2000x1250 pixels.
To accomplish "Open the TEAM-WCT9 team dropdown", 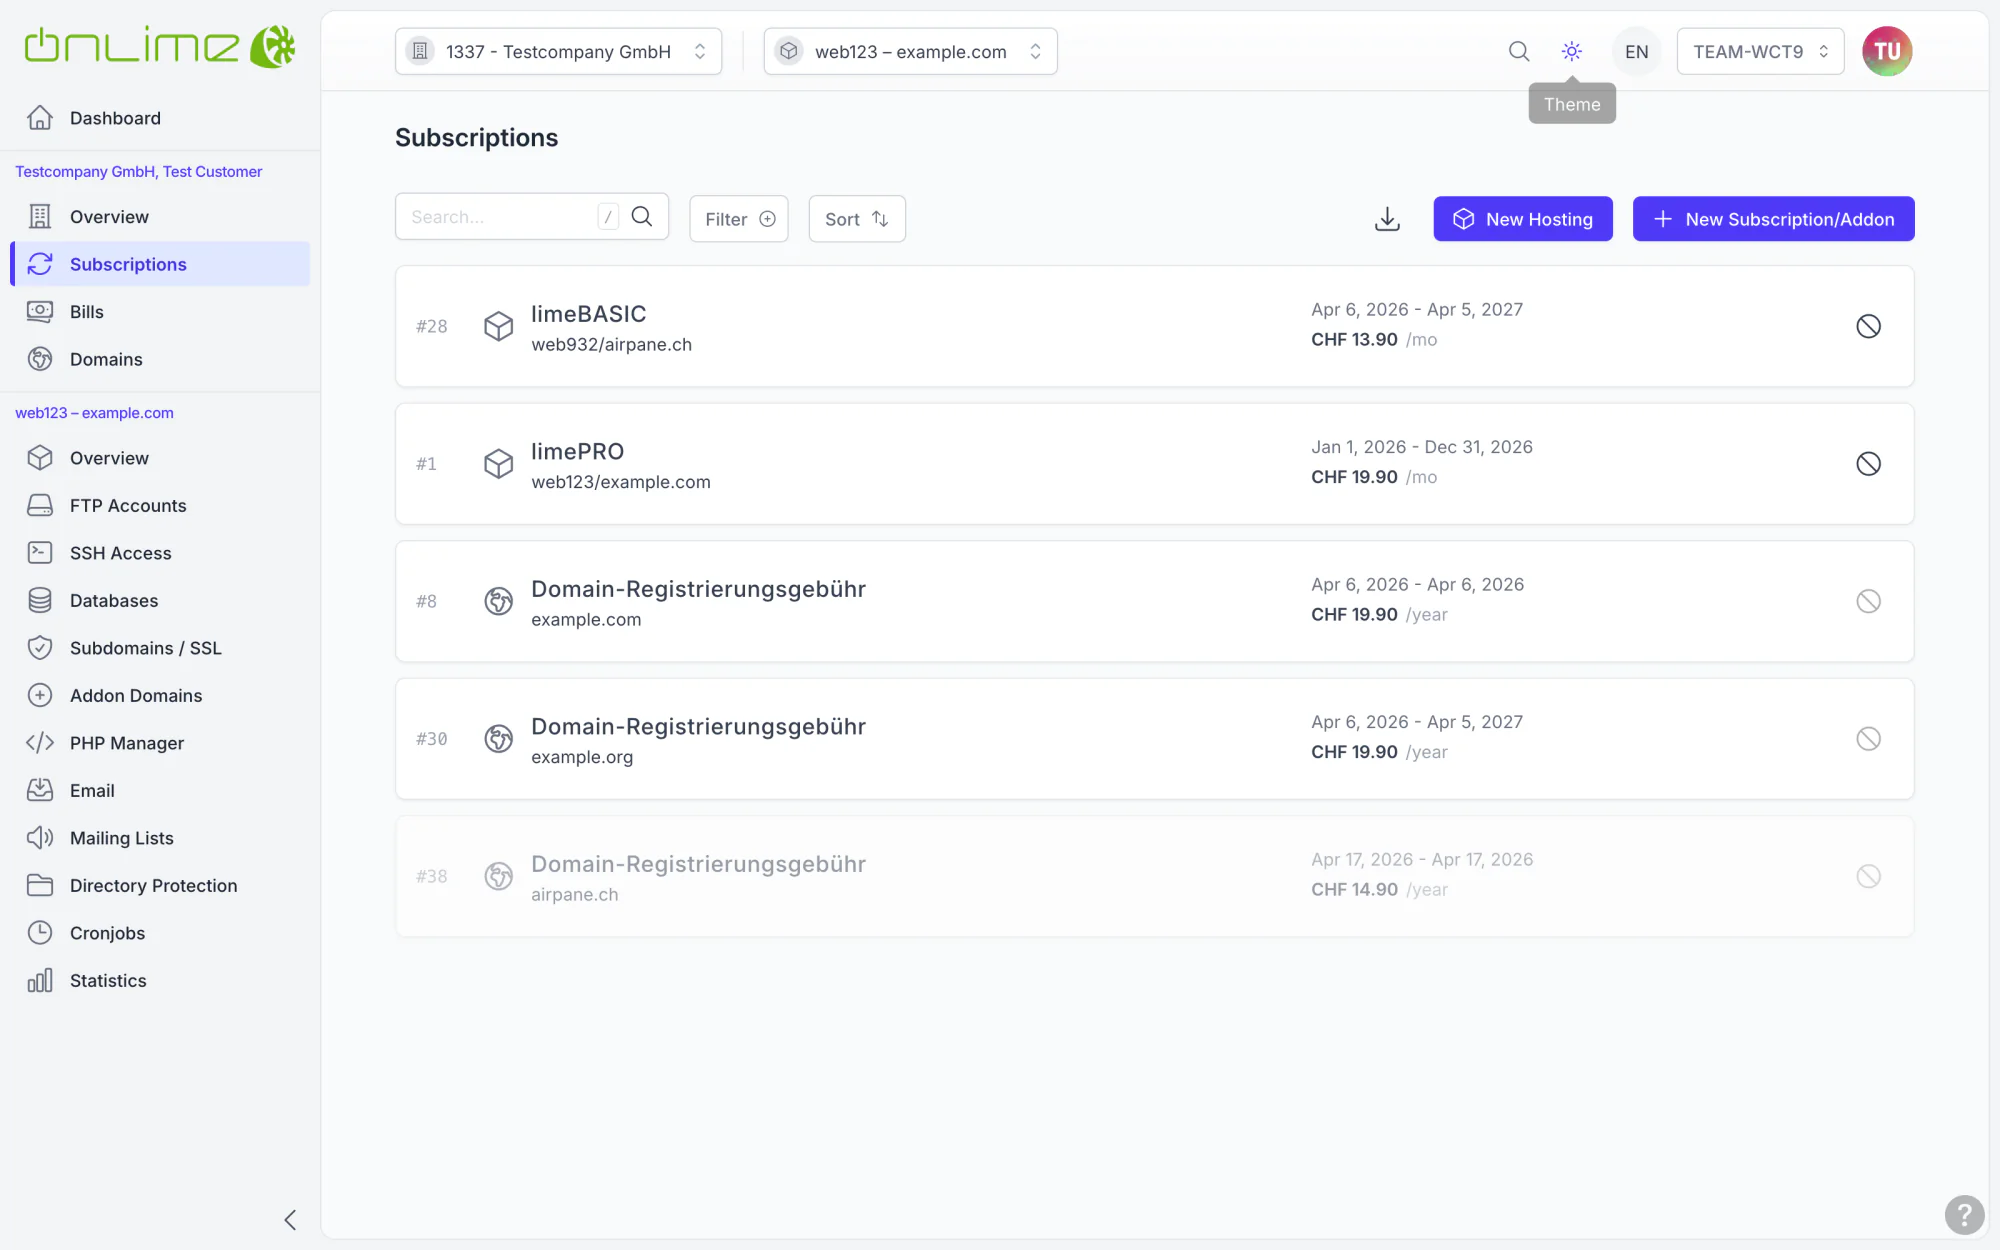I will pos(1760,51).
